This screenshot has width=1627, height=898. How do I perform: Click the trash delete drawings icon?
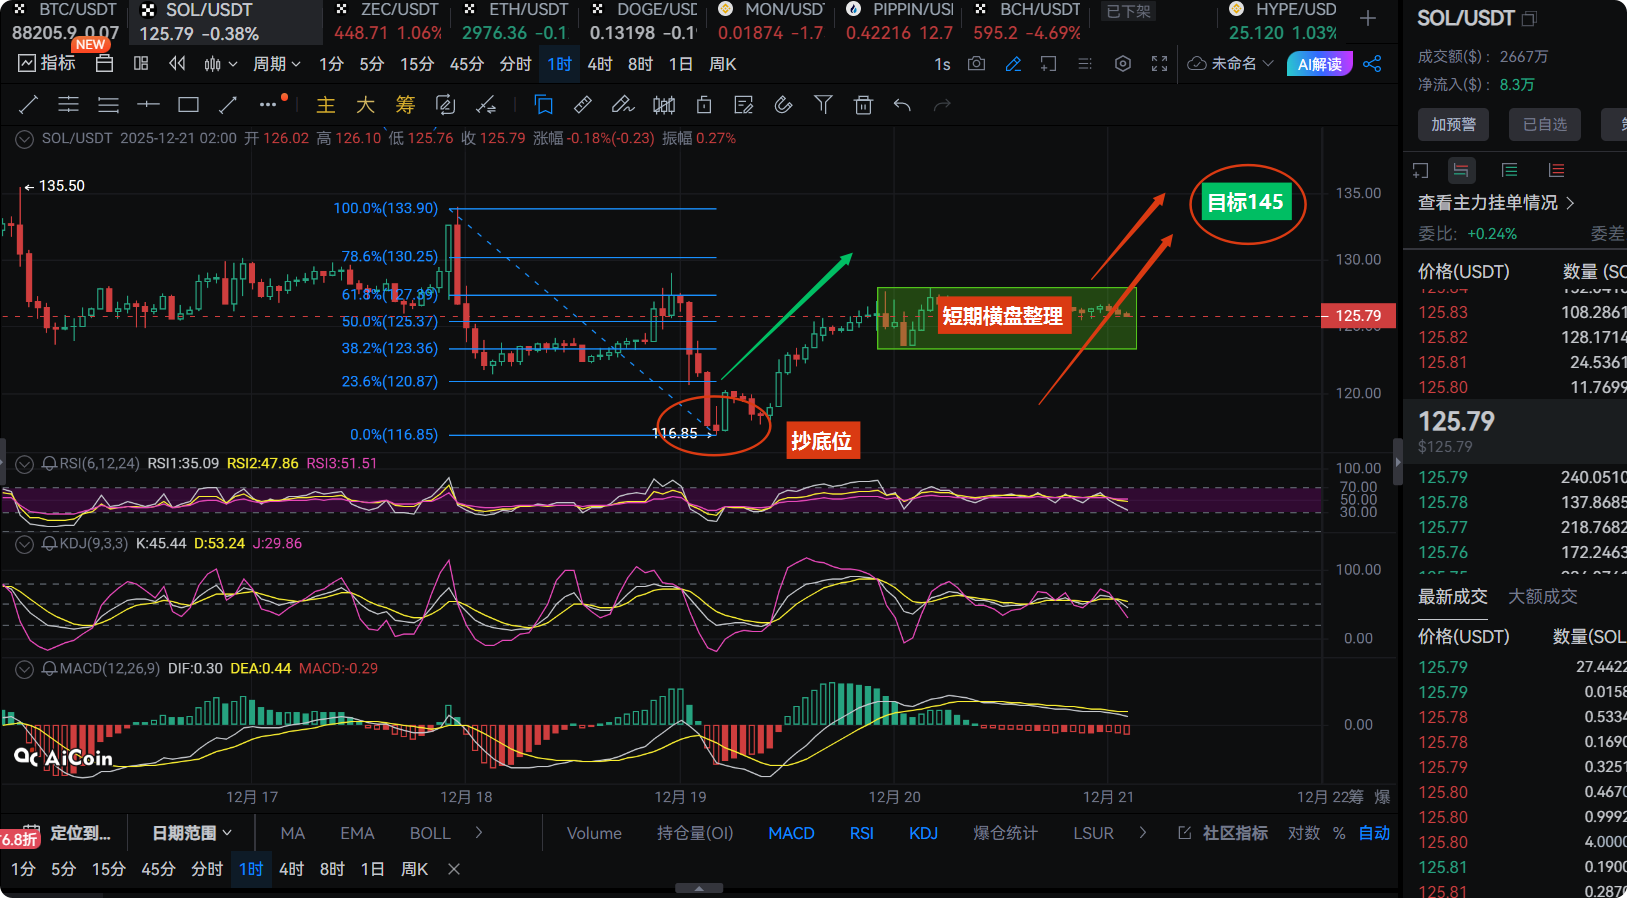click(x=863, y=105)
